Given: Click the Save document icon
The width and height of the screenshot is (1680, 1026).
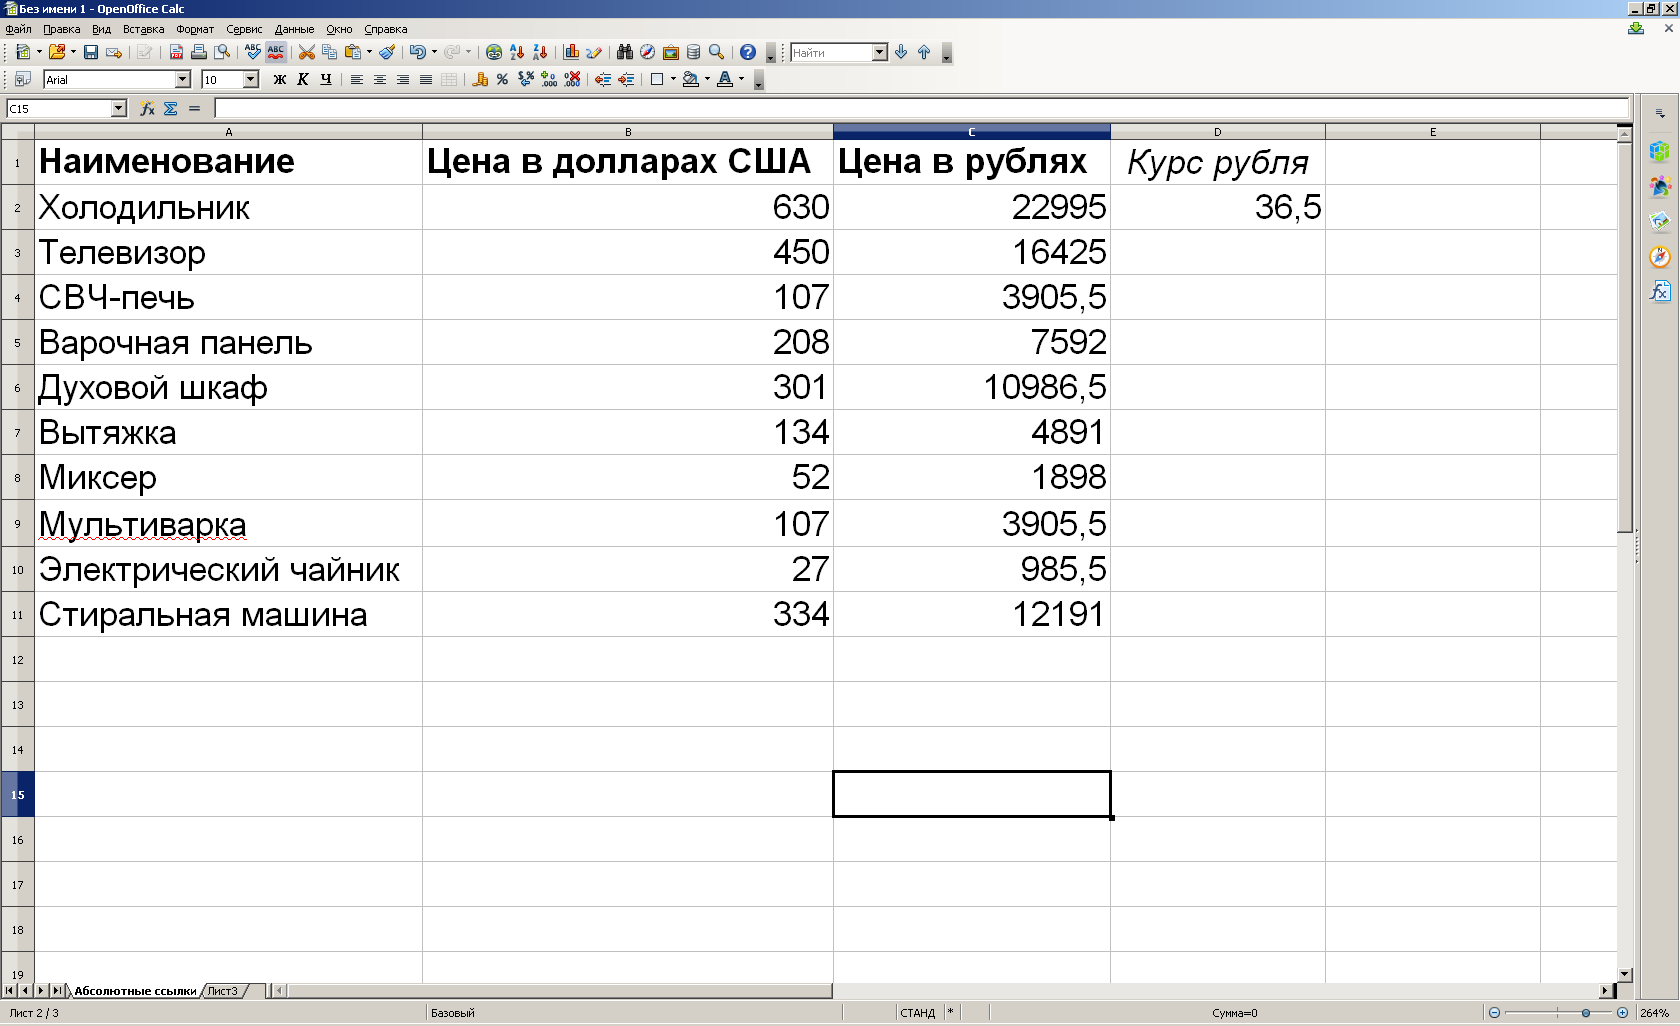Looking at the screenshot, I should (x=91, y=52).
